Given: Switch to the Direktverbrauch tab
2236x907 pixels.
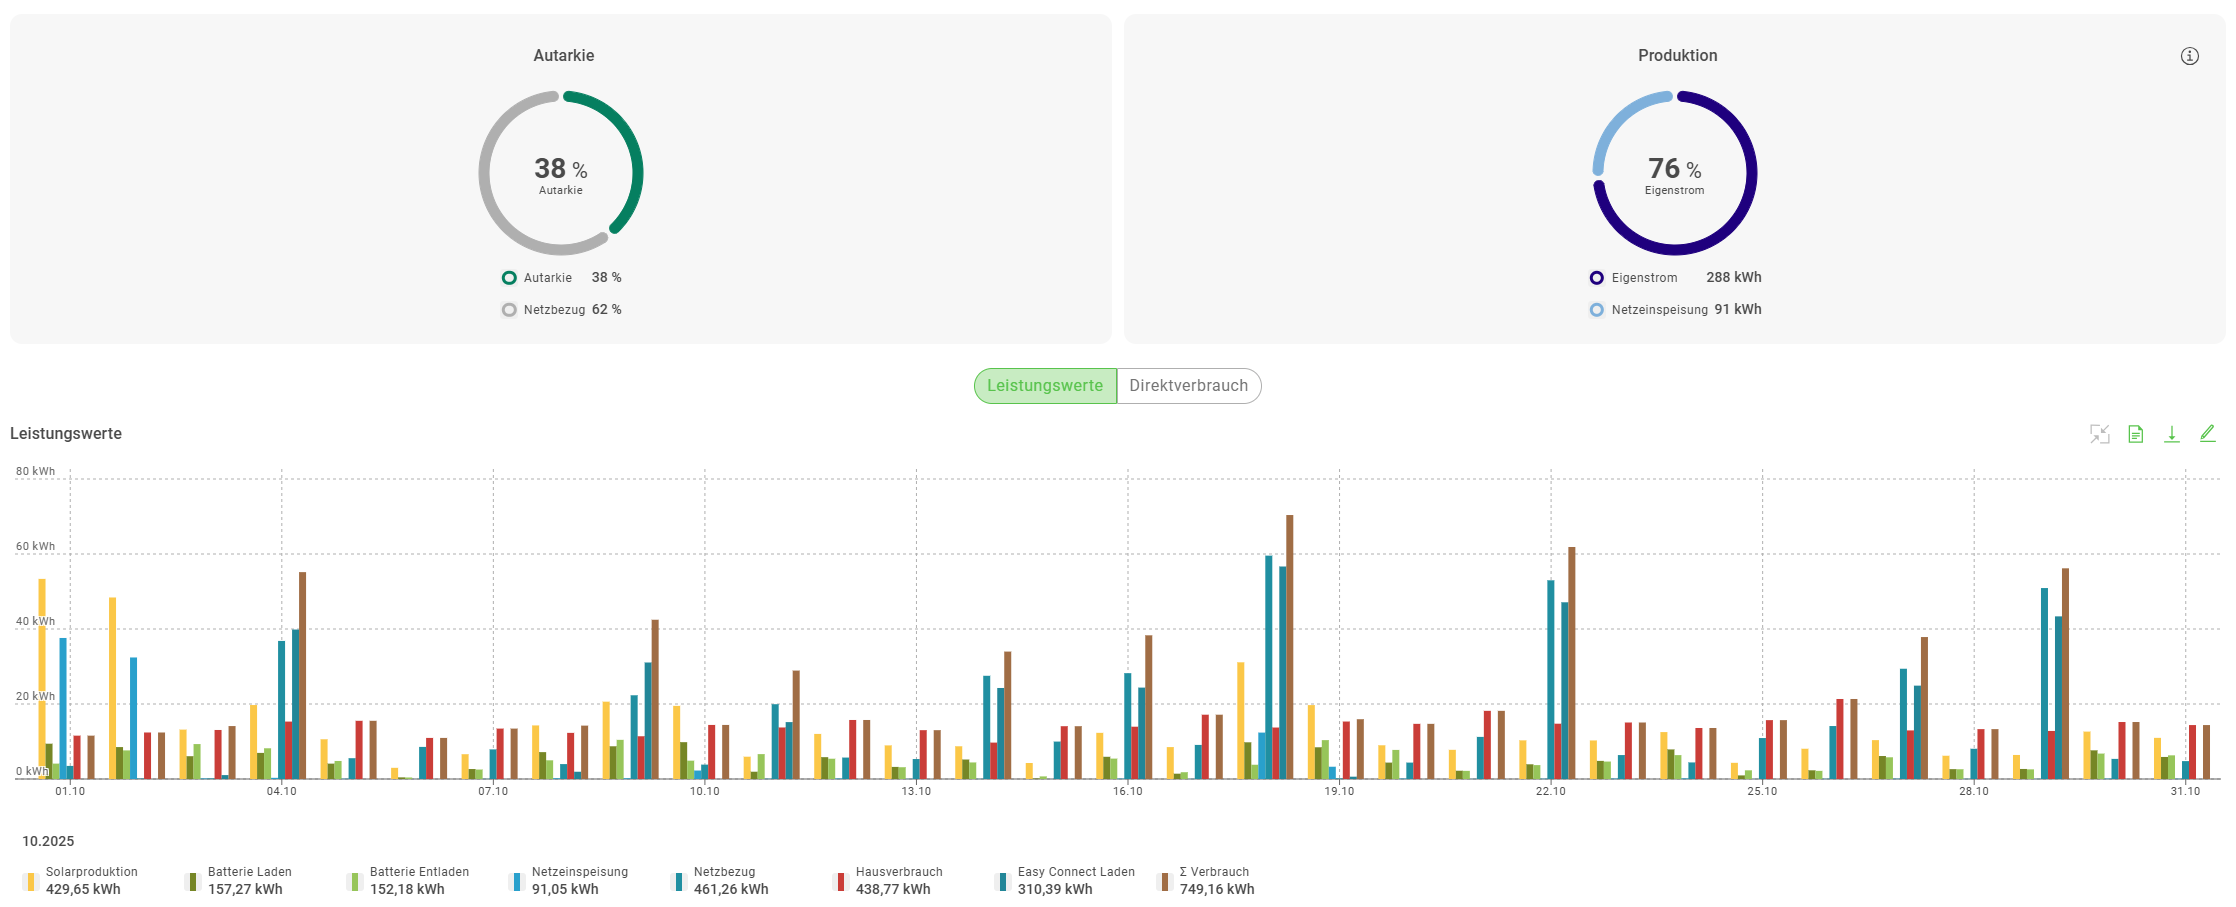Looking at the screenshot, I should pyautogui.click(x=1188, y=386).
